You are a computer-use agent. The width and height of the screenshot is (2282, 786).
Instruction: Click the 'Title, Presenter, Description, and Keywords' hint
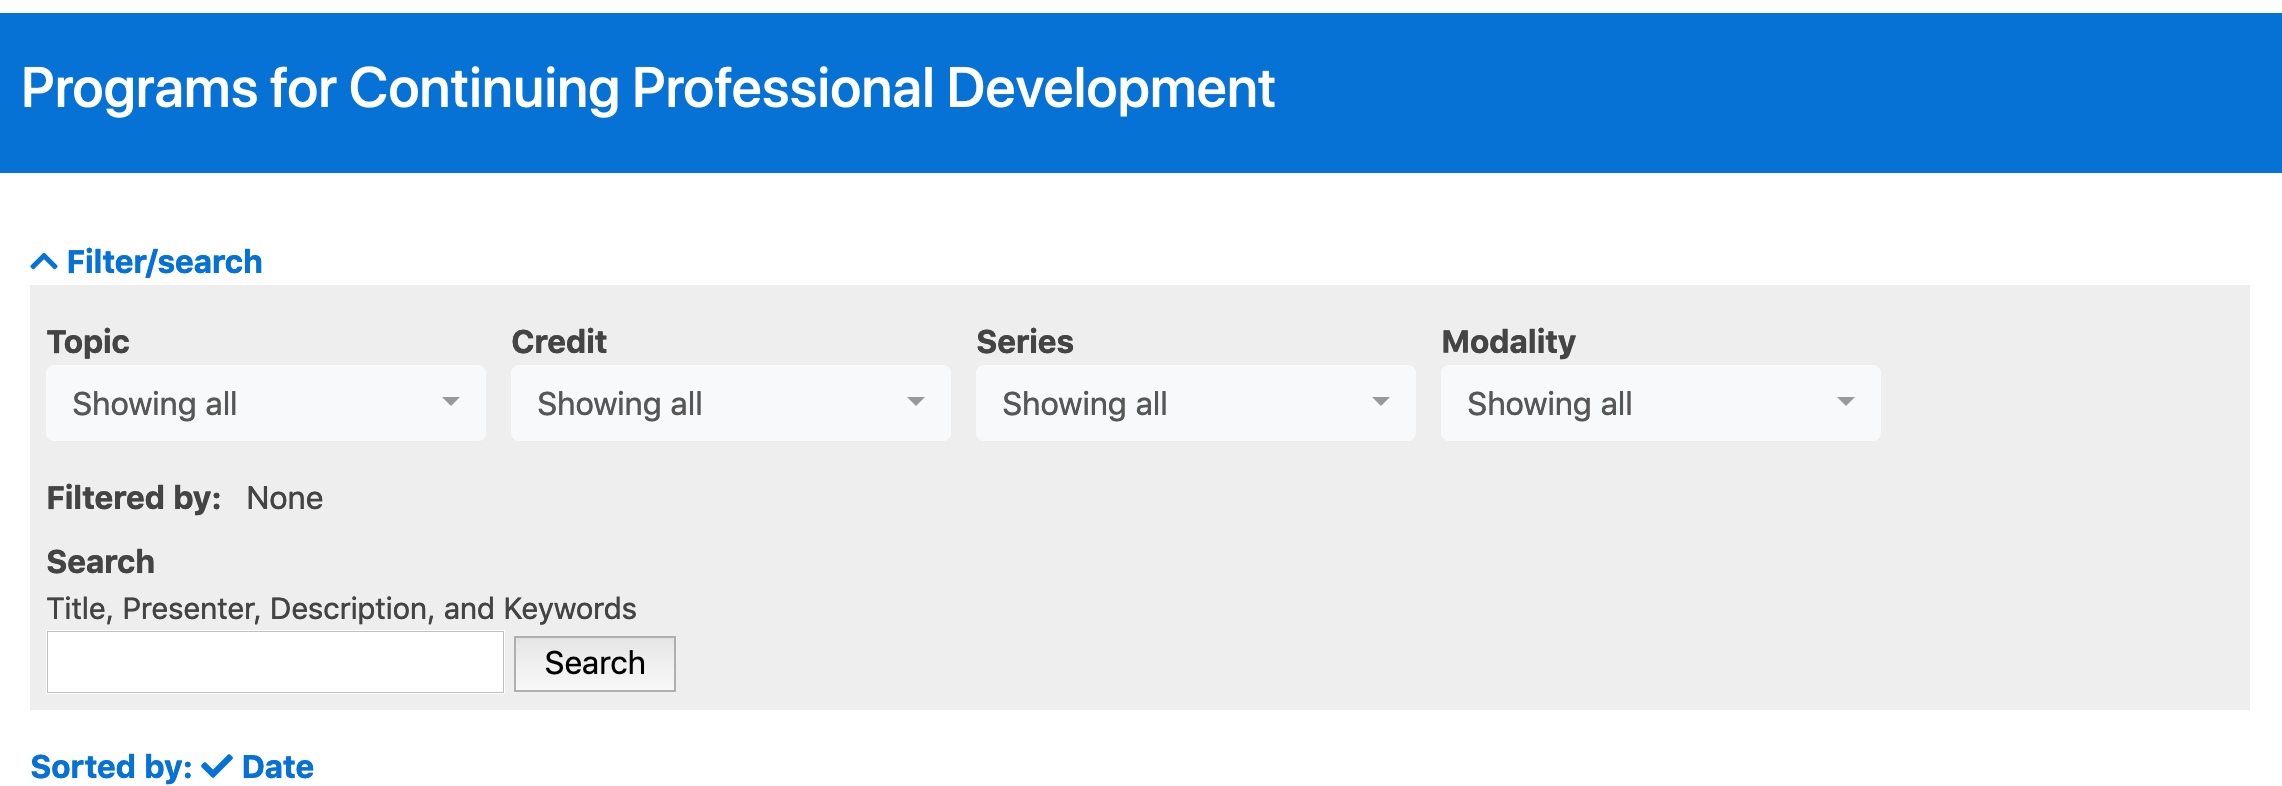(x=342, y=609)
